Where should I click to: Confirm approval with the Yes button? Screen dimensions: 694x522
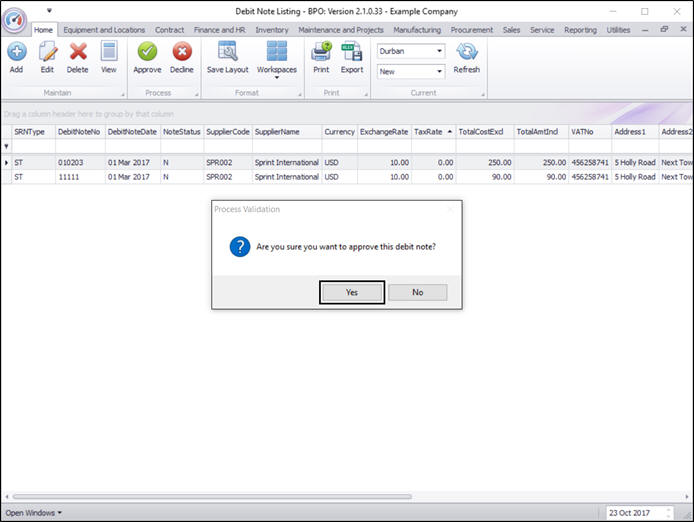[352, 292]
